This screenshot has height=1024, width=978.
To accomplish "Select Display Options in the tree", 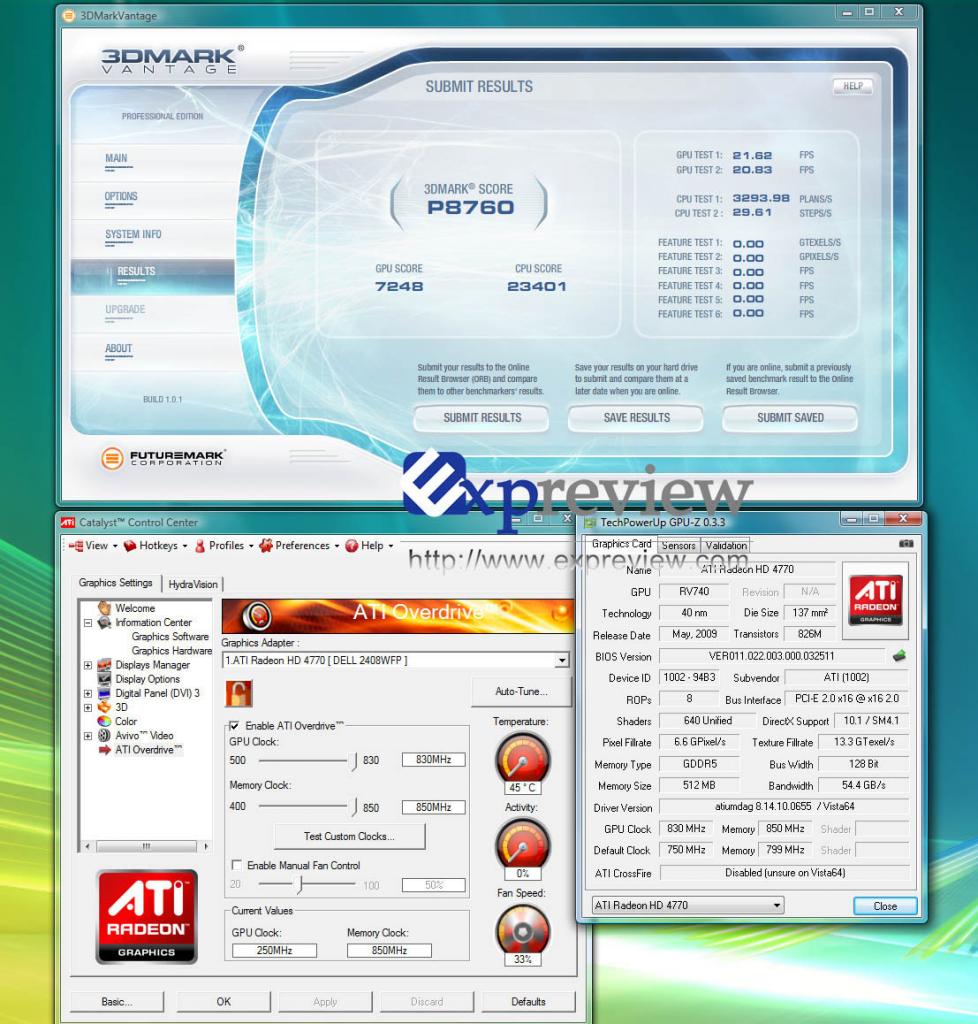I will 148,679.
